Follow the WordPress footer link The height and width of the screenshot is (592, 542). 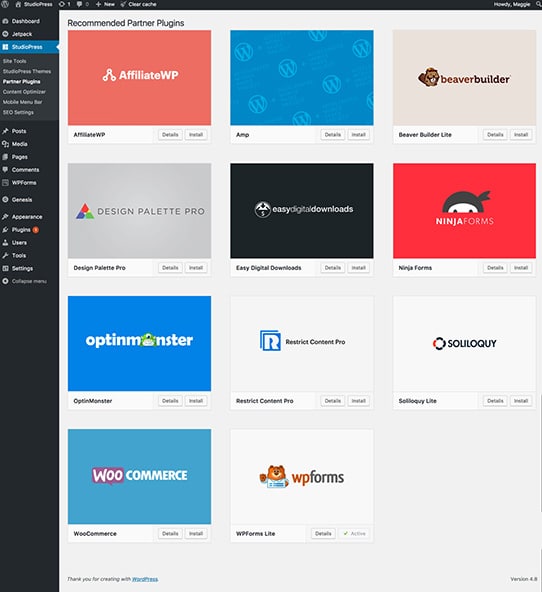[x=145, y=579]
